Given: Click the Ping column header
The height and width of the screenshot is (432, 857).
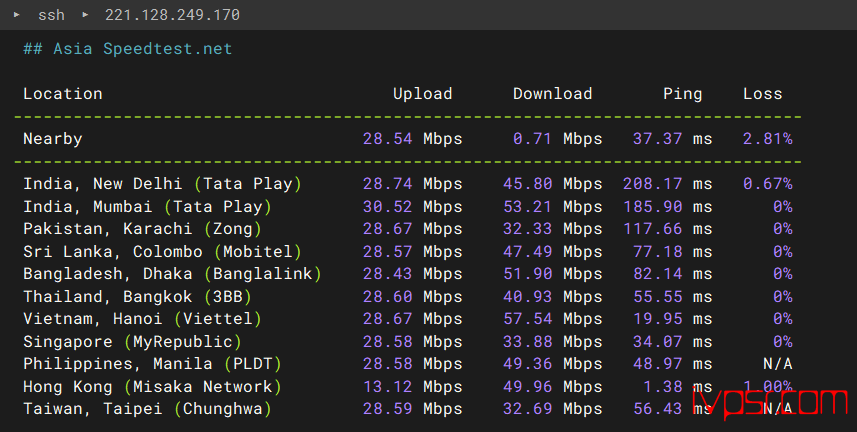Looking at the screenshot, I should click(x=682, y=94).
